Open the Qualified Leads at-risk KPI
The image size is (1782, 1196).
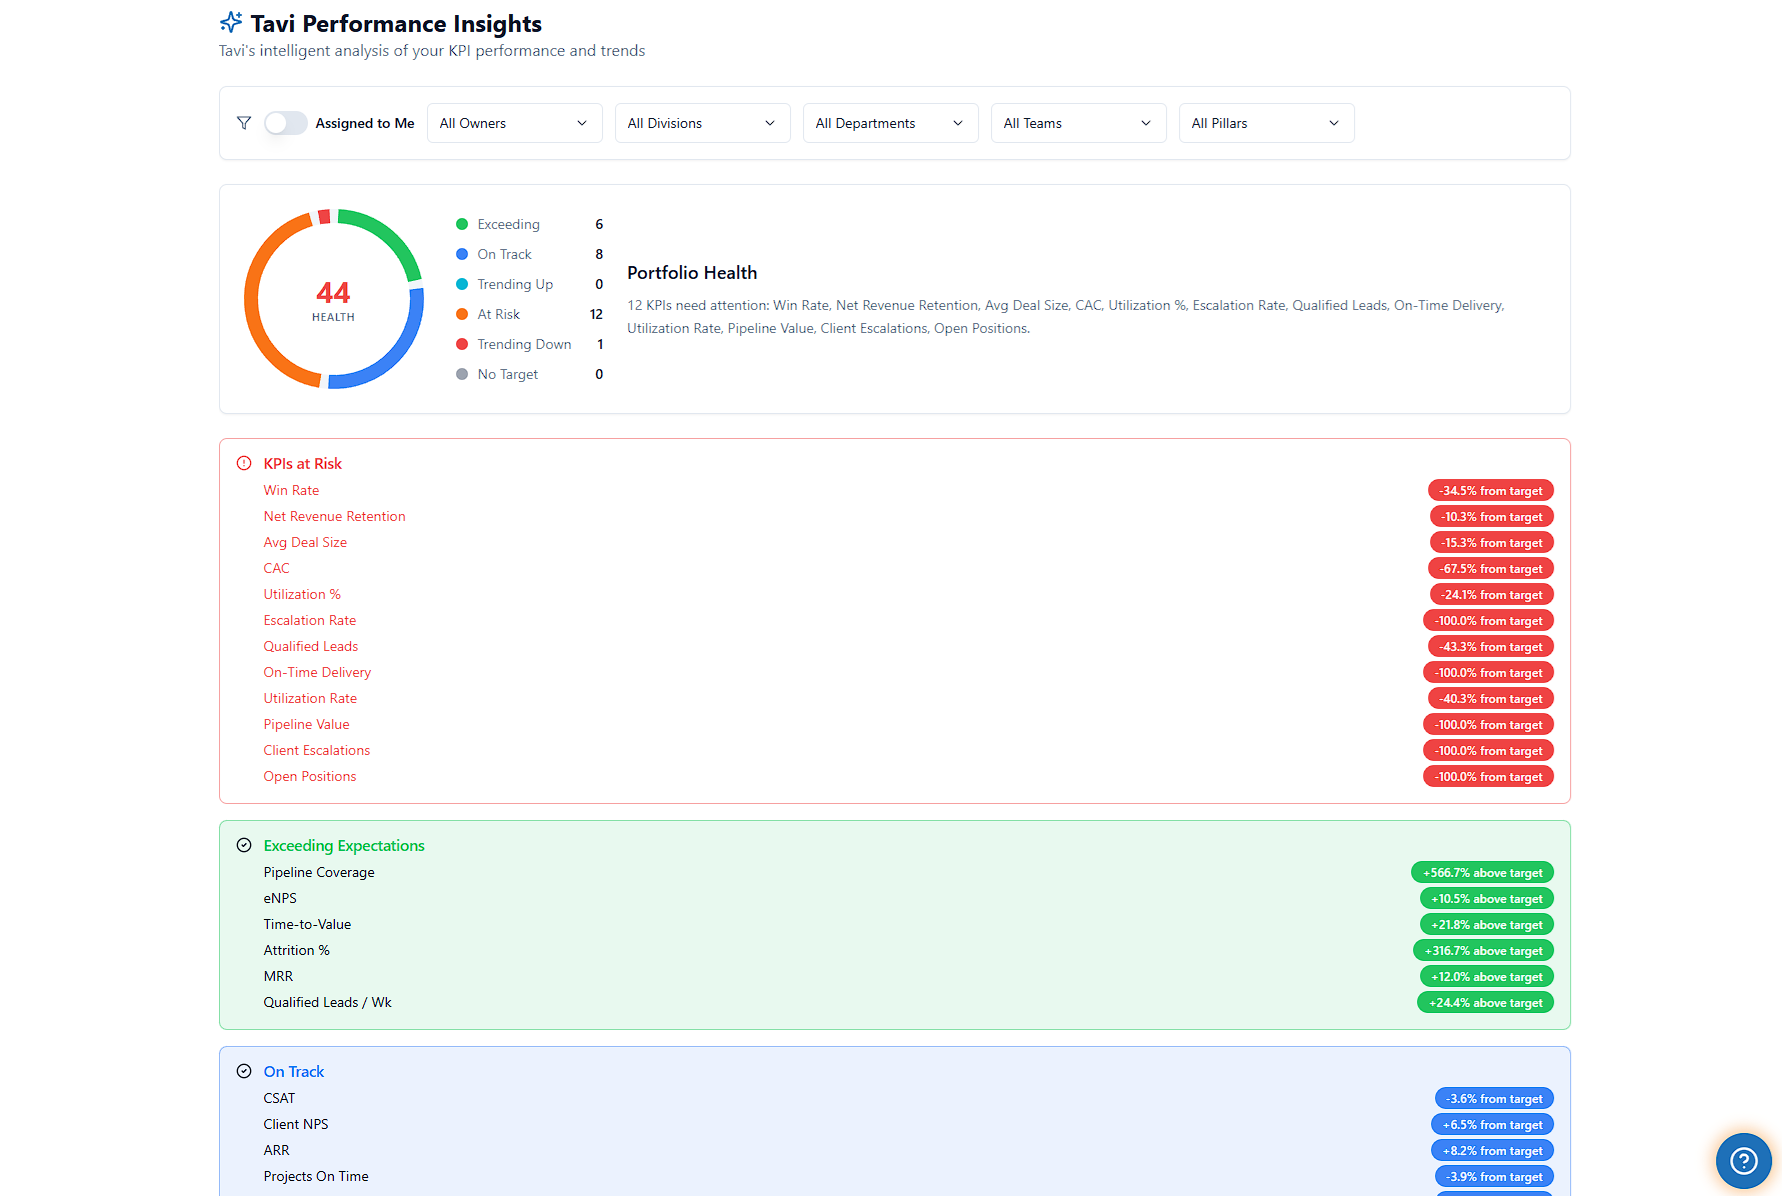tap(310, 646)
